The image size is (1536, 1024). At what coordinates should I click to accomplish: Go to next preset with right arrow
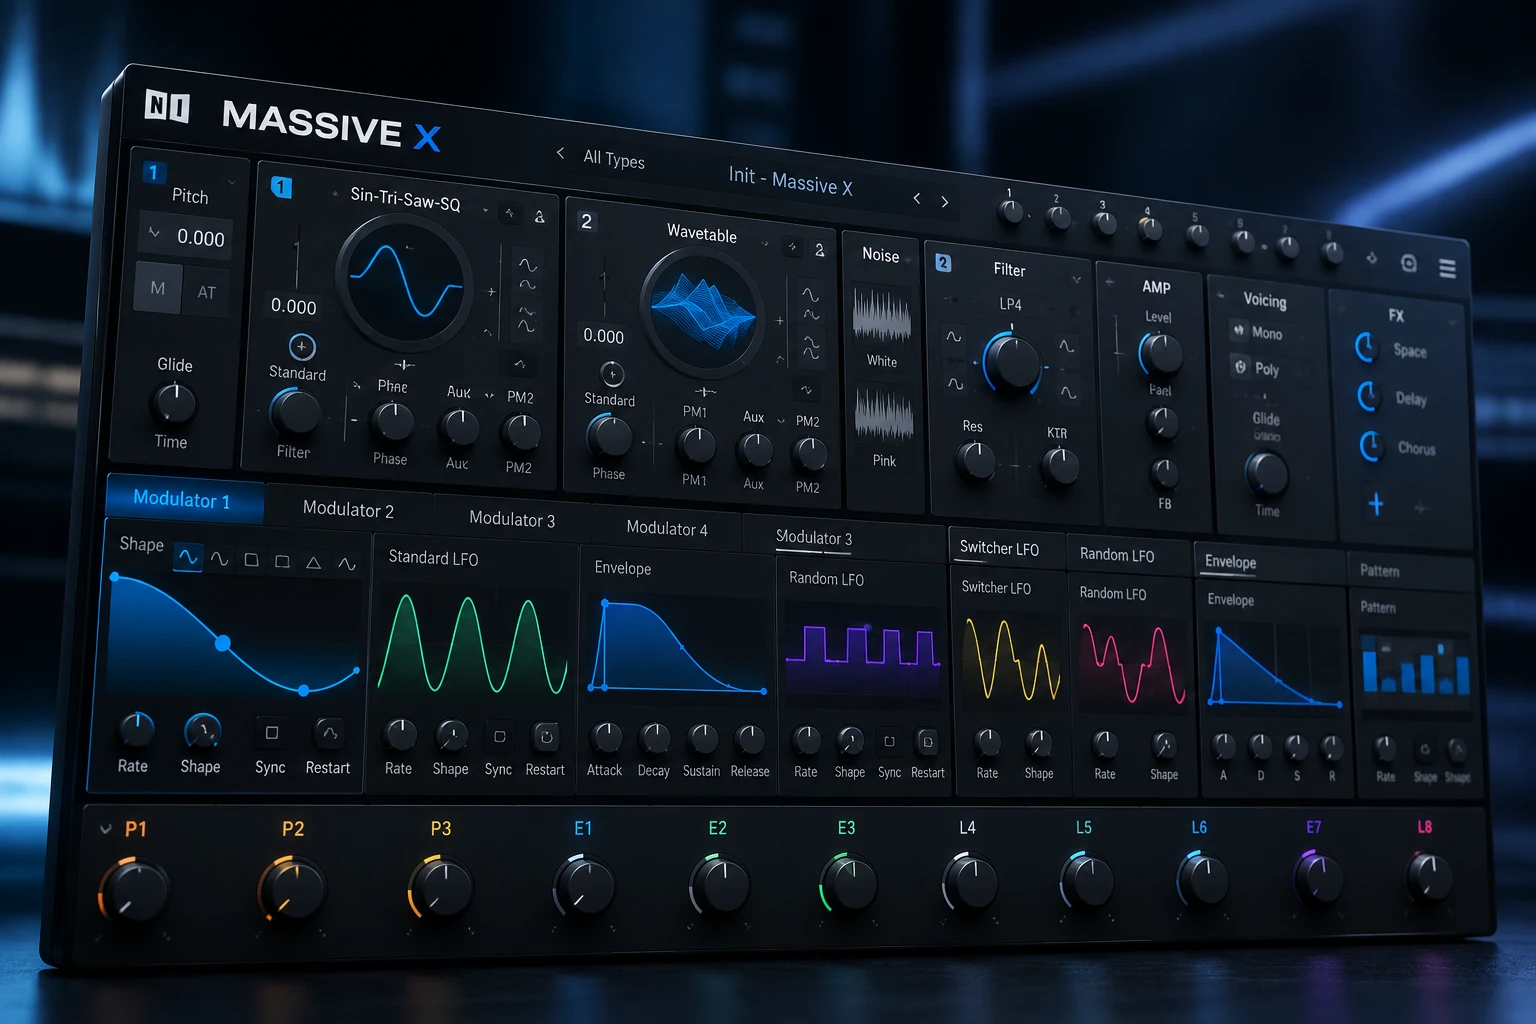coord(944,202)
